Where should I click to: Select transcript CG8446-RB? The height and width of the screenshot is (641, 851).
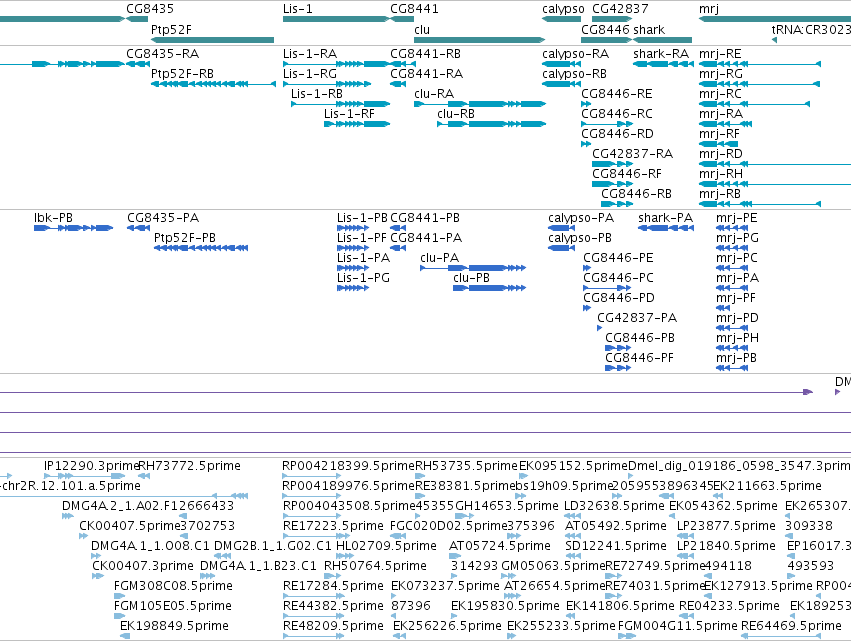[x=636, y=193]
